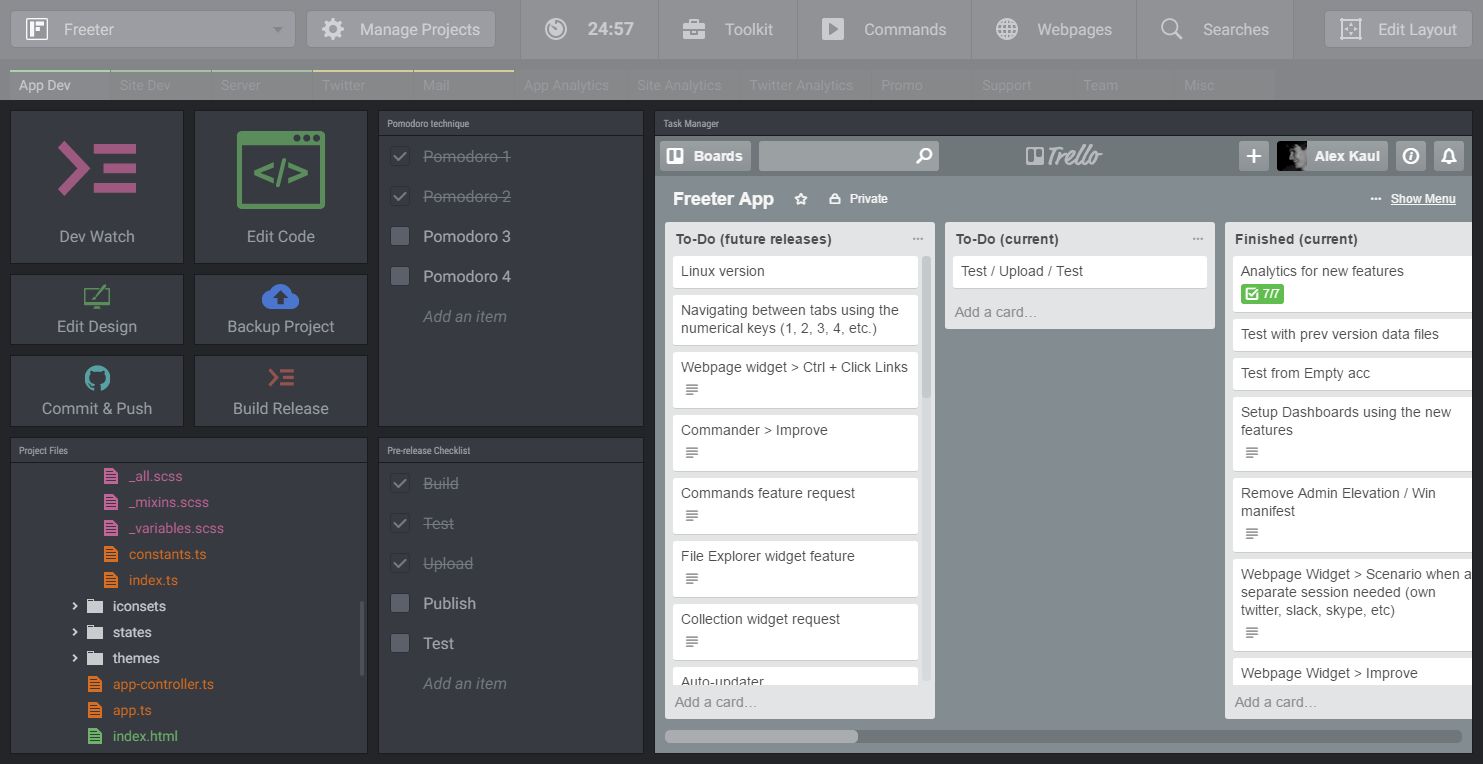Switch to the Site Dev tab
The width and height of the screenshot is (1483, 764).
(x=146, y=85)
